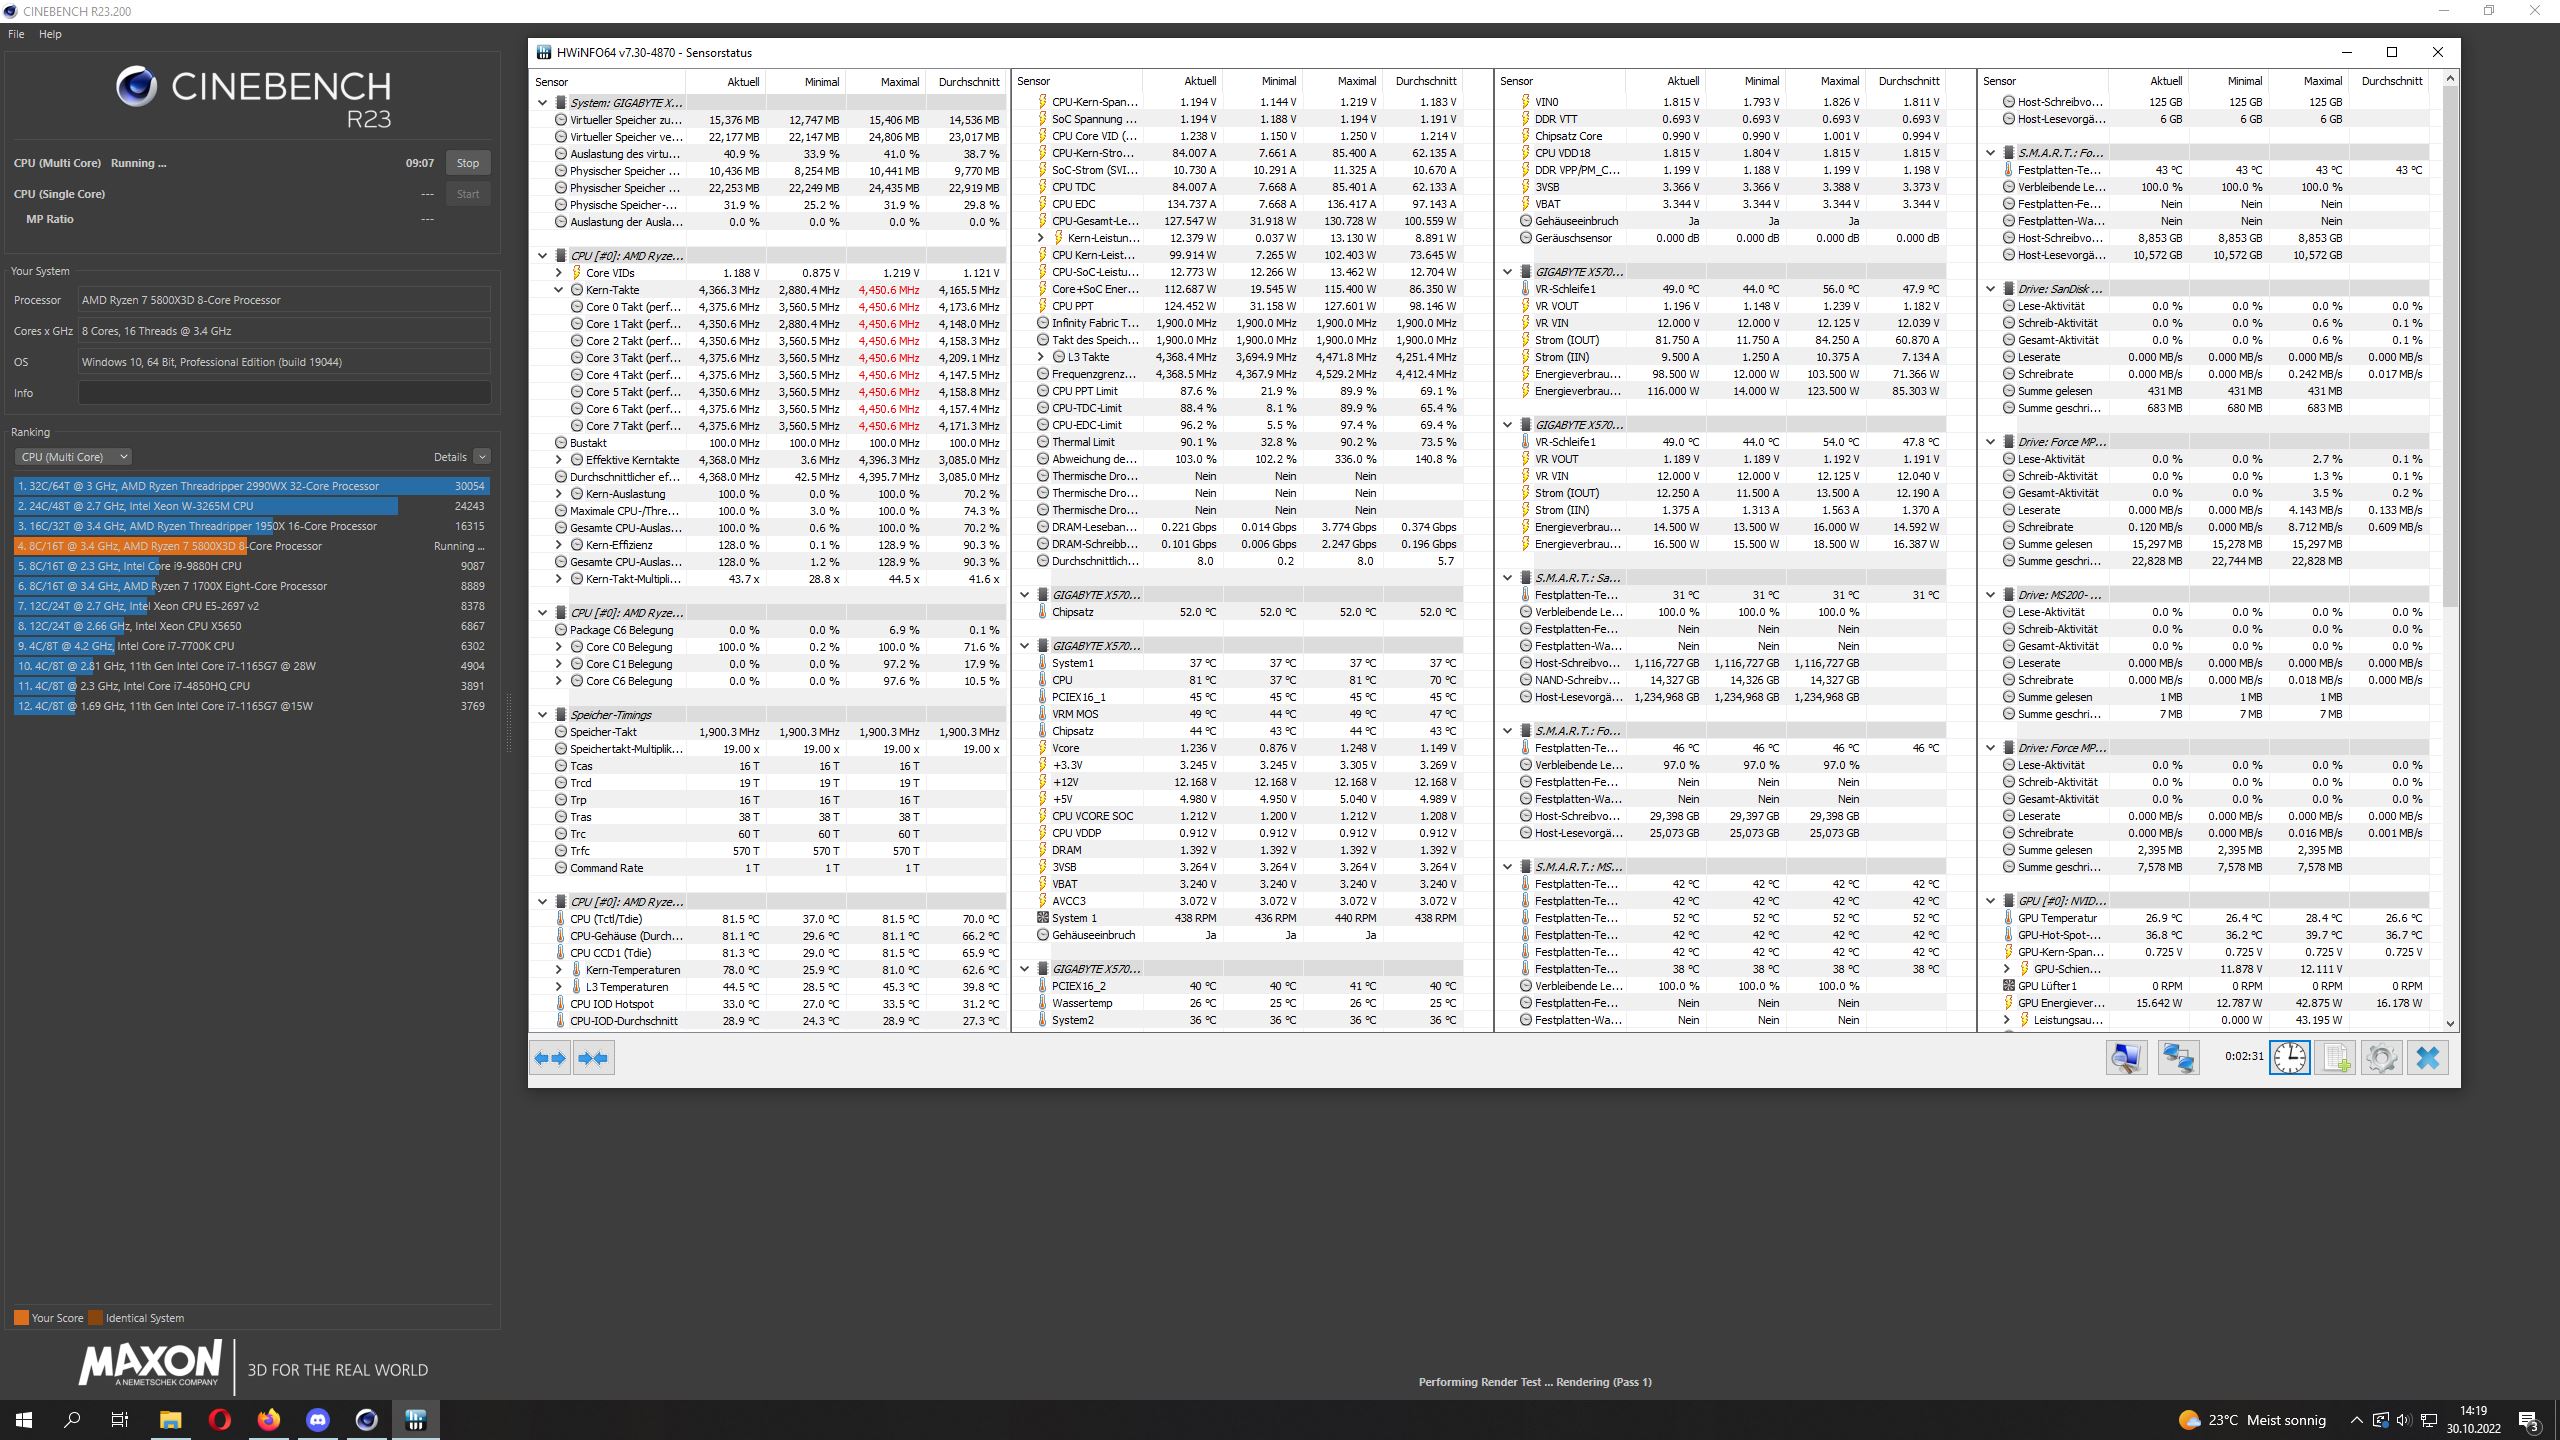Image resolution: width=2560 pixels, height=1440 pixels.
Task: Open the File menu in Cinebench
Action: click(x=16, y=34)
